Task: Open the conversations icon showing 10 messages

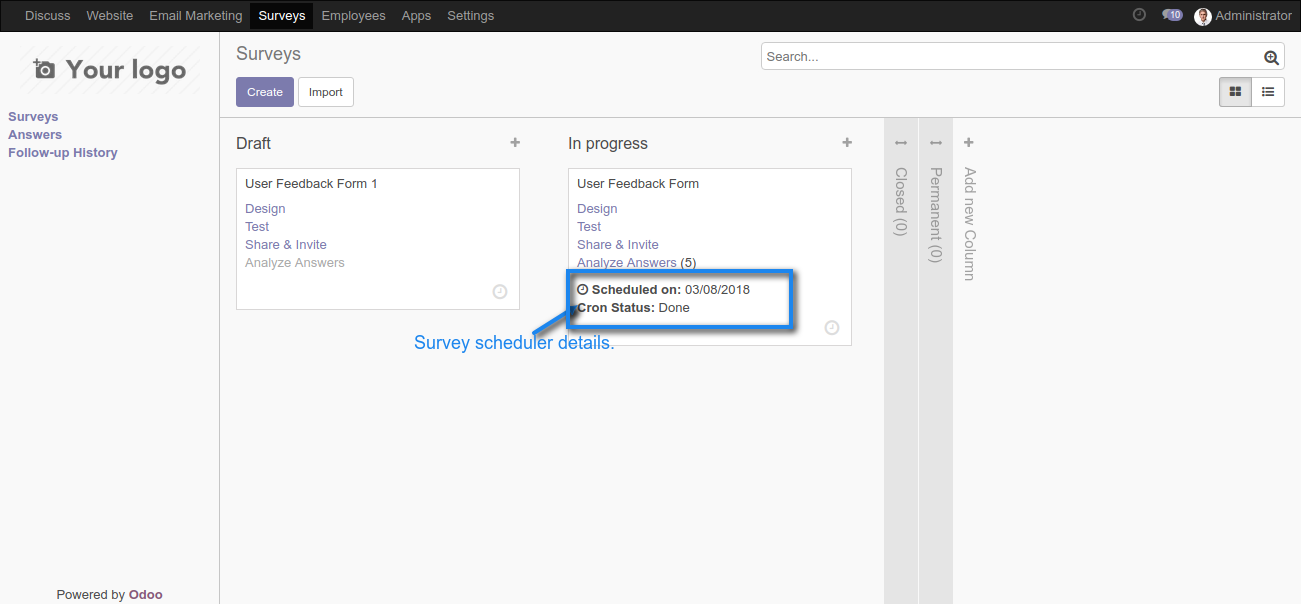Action: tap(1172, 15)
